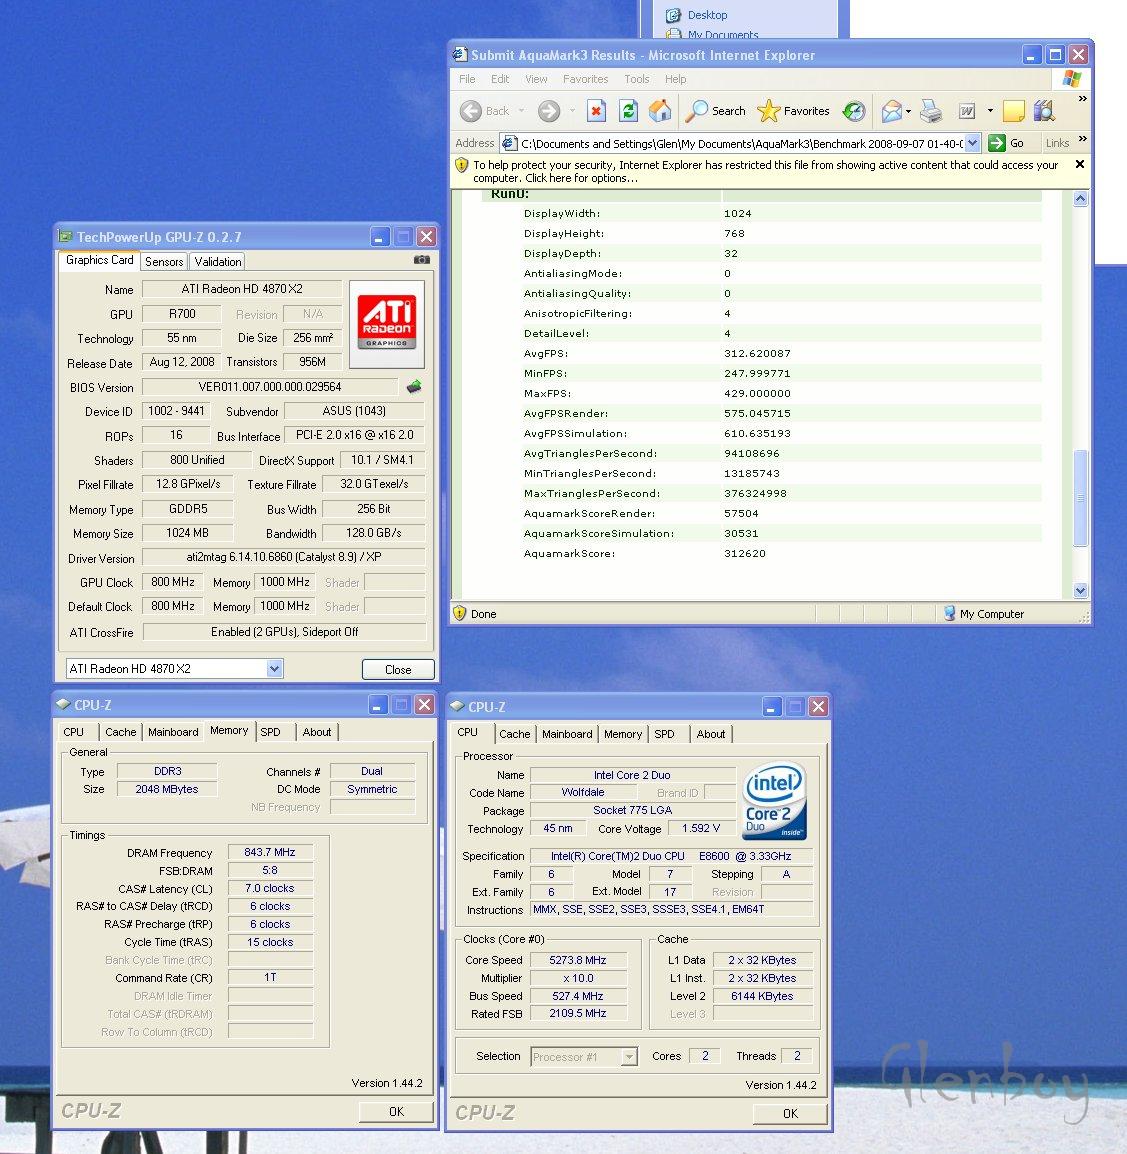Switch to the Sensors tab in GPU-Z
Image resolution: width=1127 pixels, height=1154 pixels.
(164, 262)
